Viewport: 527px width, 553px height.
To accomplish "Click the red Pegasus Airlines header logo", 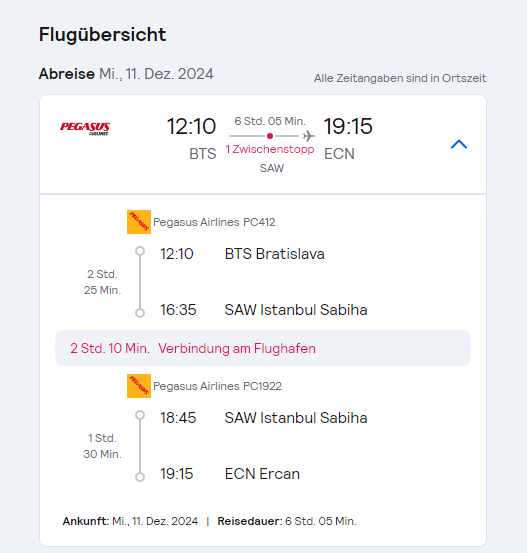I will tap(85, 128).
